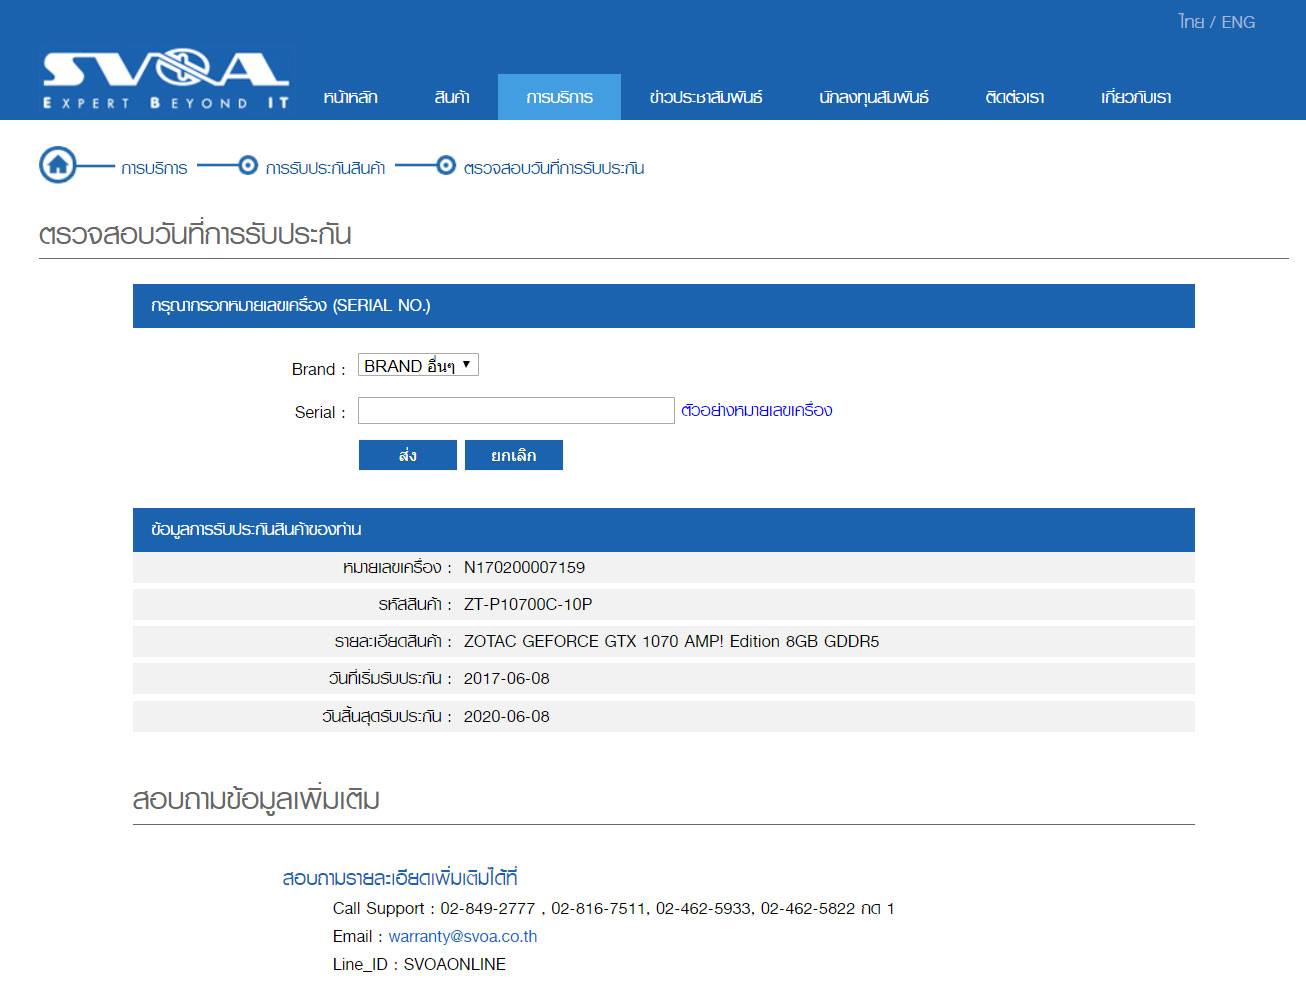
Task: Open เกี่ยวกับเรา menu item
Action: click(1136, 97)
